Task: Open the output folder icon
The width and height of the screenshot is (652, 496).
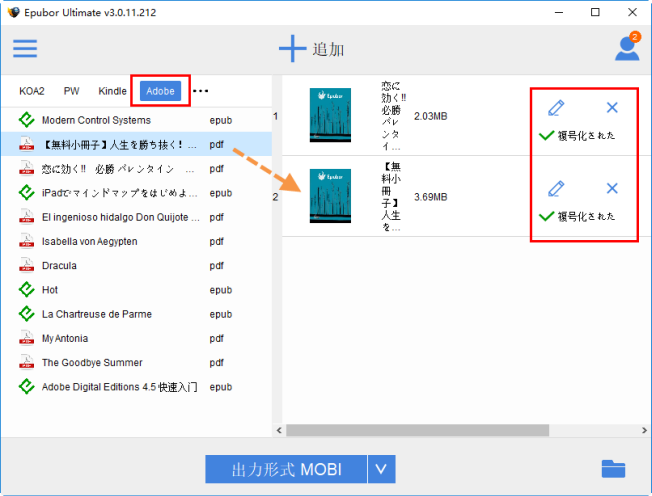Action: (x=613, y=469)
